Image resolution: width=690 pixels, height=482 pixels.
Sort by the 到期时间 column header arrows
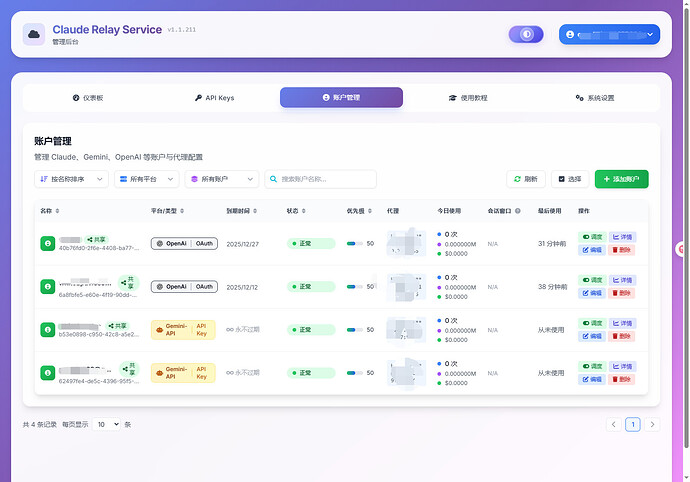255,211
